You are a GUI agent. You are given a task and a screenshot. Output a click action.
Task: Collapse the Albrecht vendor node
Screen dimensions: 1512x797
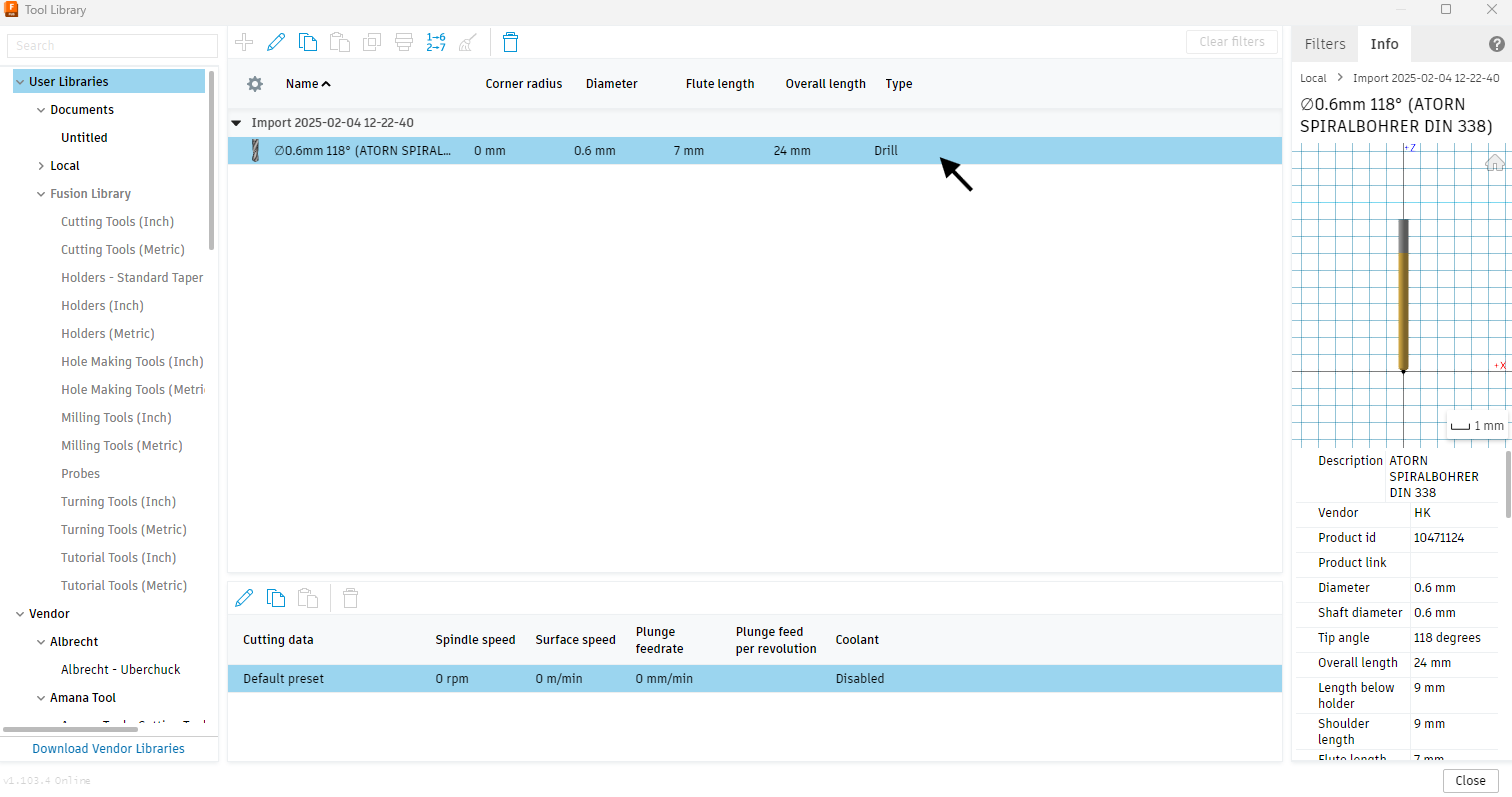(x=41, y=642)
